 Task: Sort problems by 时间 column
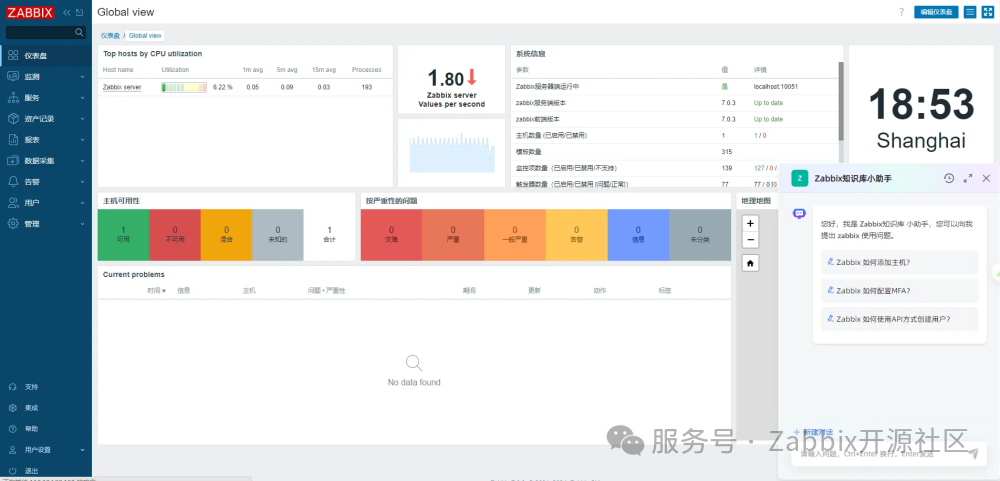tap(156, 290)
